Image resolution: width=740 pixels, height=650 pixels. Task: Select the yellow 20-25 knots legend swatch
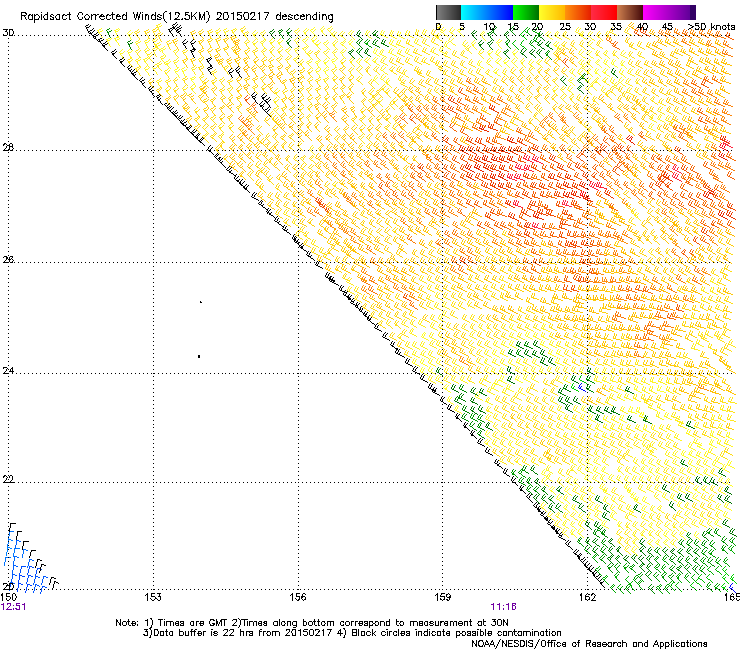(x=552, y=12)
